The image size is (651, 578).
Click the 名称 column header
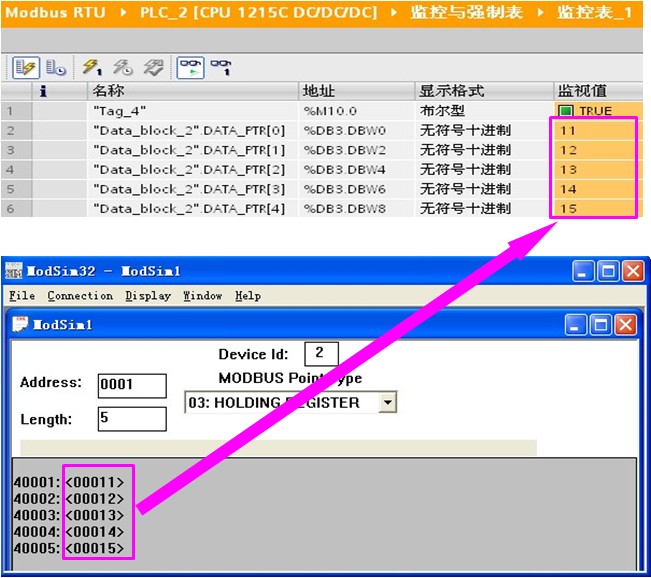click(193, 91)
